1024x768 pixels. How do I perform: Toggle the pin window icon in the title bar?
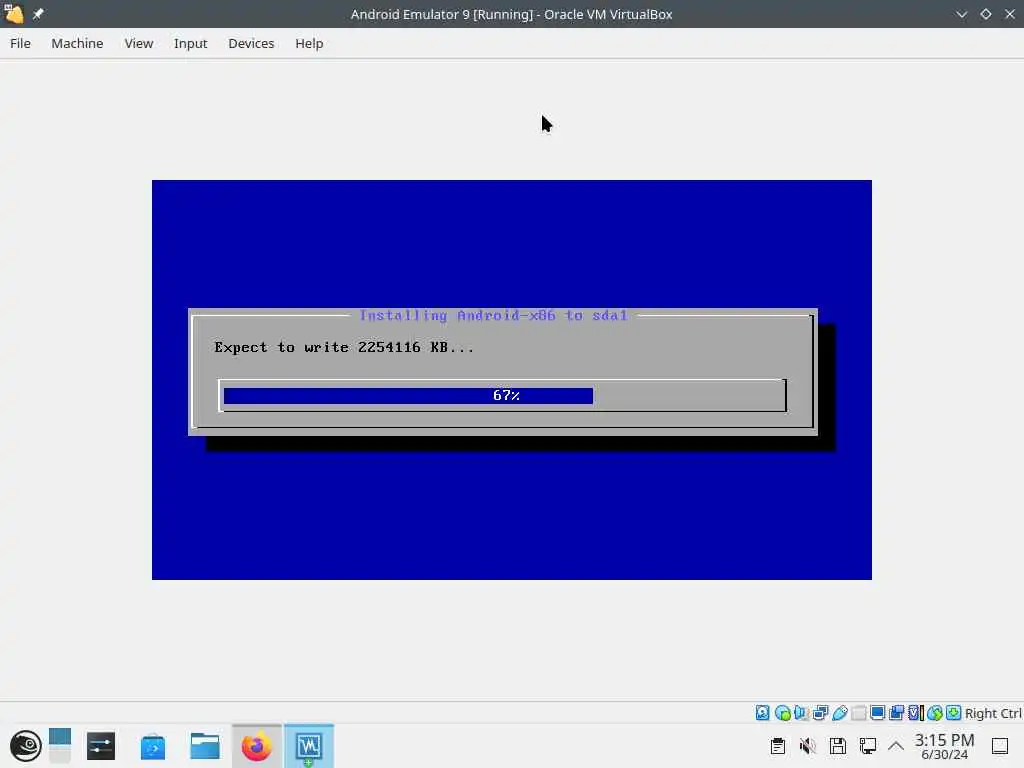pyautogui.click(x=38, y=14)
